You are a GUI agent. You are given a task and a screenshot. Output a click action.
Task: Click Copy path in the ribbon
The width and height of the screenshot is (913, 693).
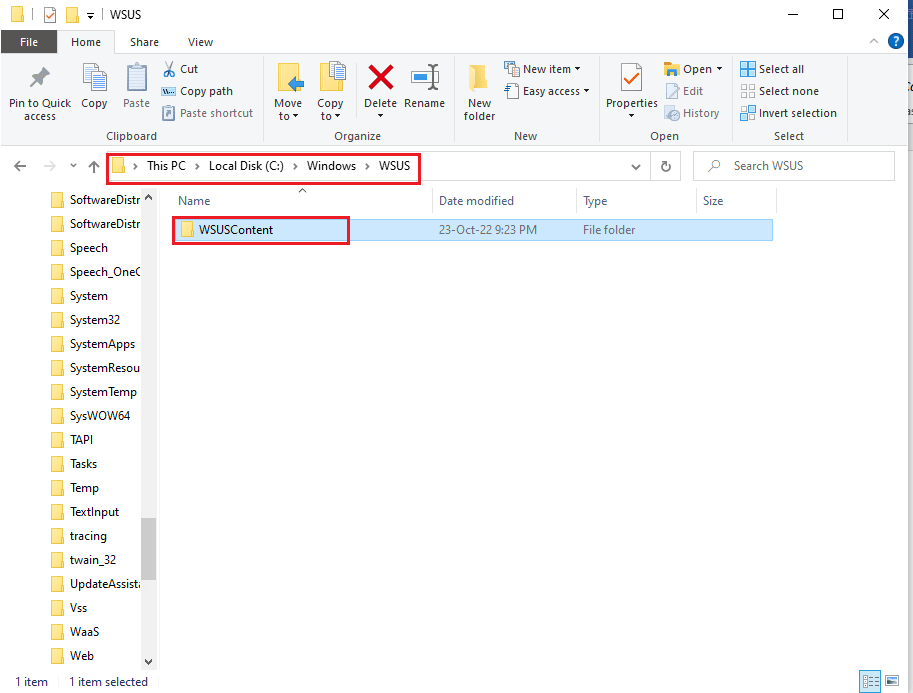pyautogui.click(x=197, y=91)
